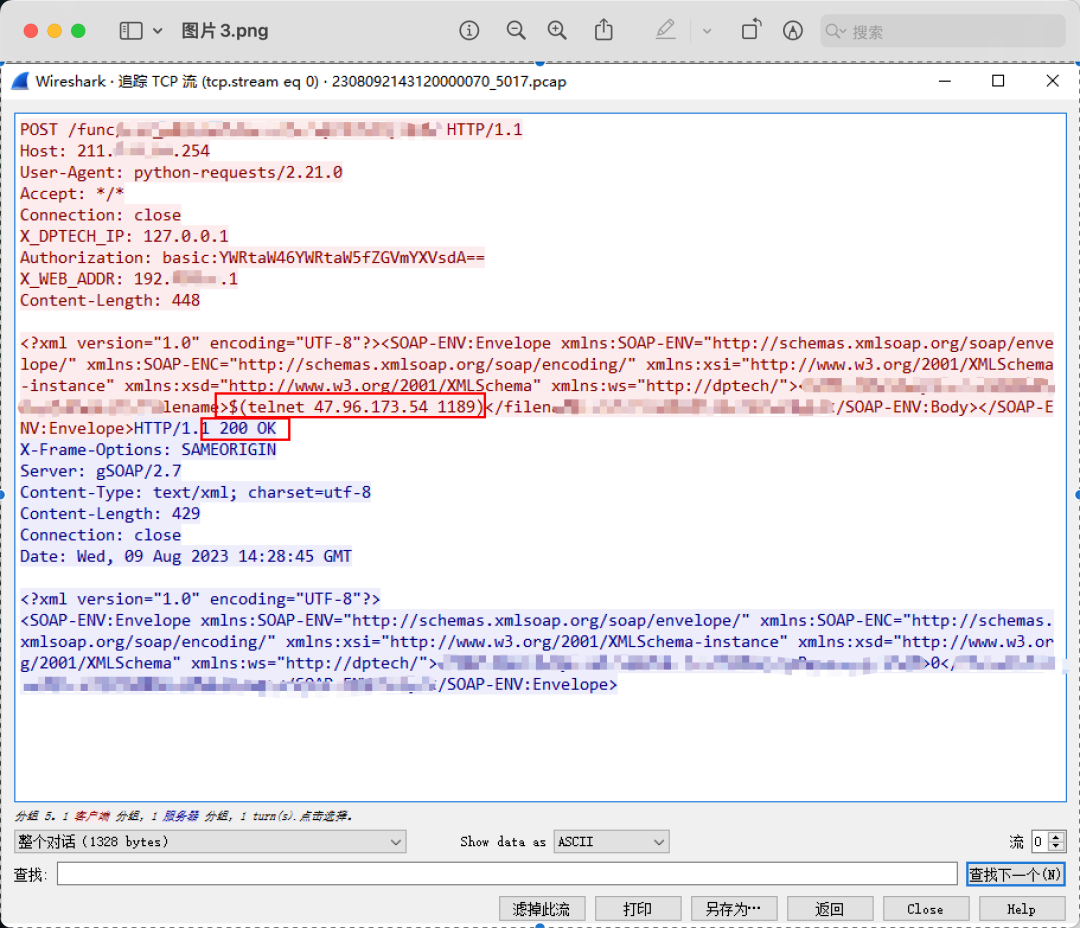Zoom out using the magnifier minus icon
Image resolution: width=1080 pixels, height=928 pixels.
pos(516,31)
